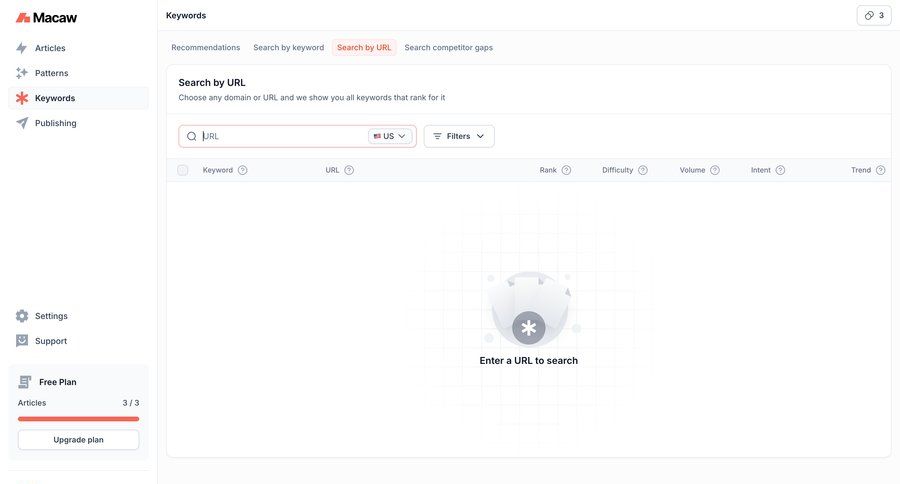This screenshot has height=484, width=900.
Task: Click help icon beside Intent header
Action: 780,170
